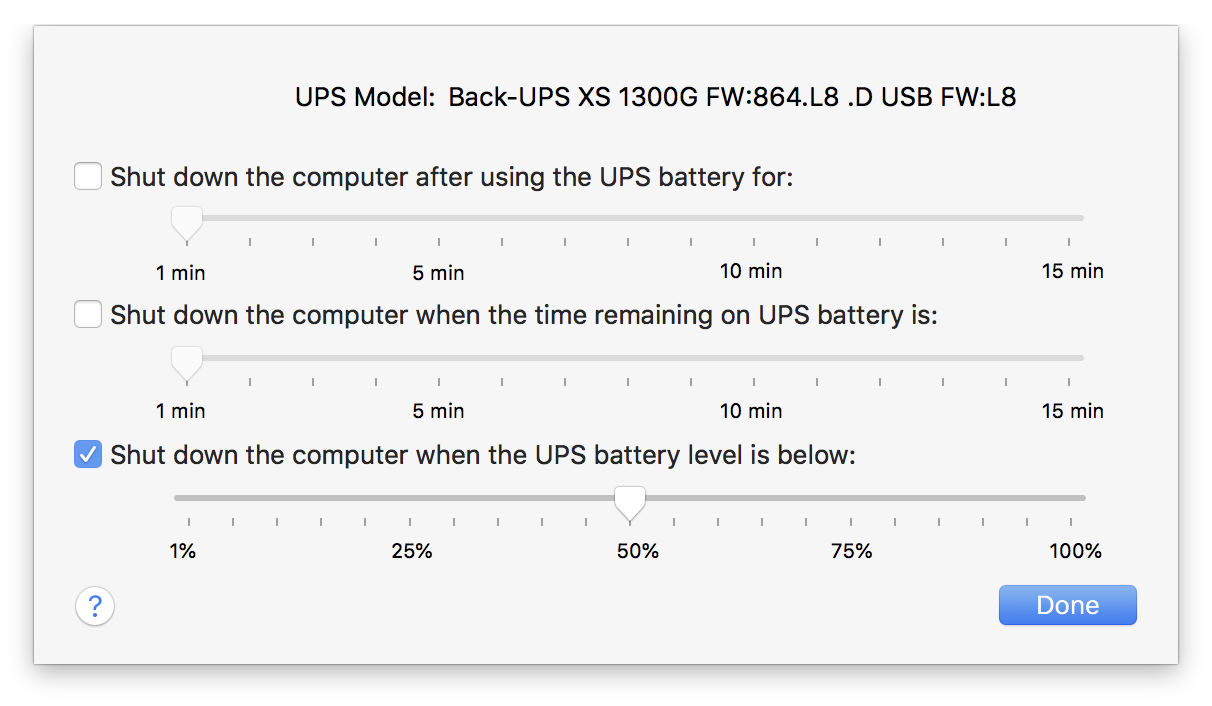
Task: Click the 10 min label under the battery usage slider
Action: [x=751, y=271]
